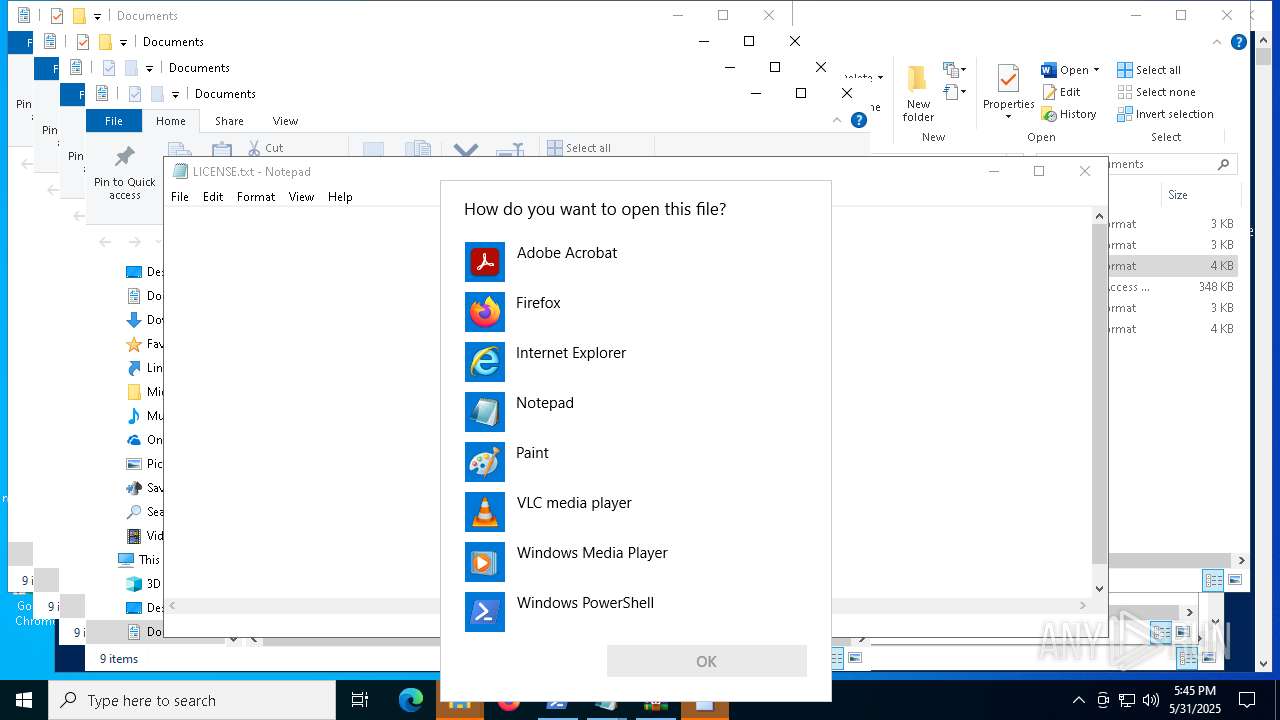Image resolution: width=1280 pixels, height=720 pixels.
Task: Open the notification center icon
Action: pos(1247,700)
